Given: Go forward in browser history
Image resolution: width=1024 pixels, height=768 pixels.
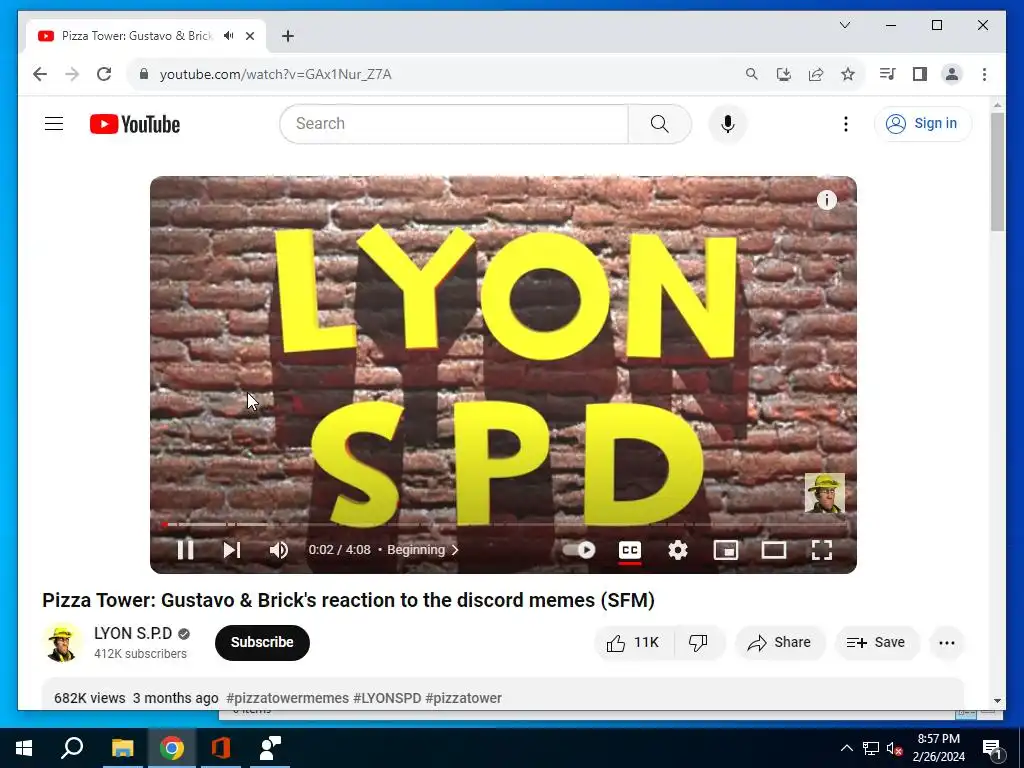Looking at the screenshot, I should coord(72,74).
